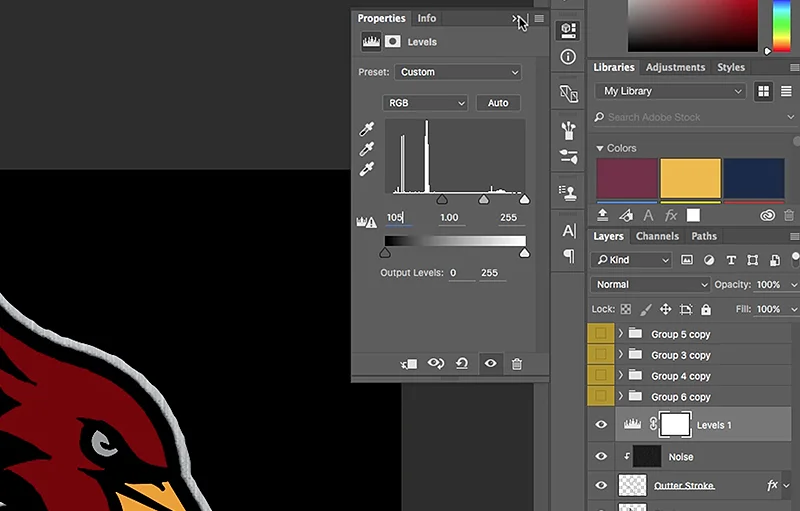Screen dimensions: 800x511
Task: Click the Creative Cloud sync icon in Libraries
Action: tap(767, 216)
